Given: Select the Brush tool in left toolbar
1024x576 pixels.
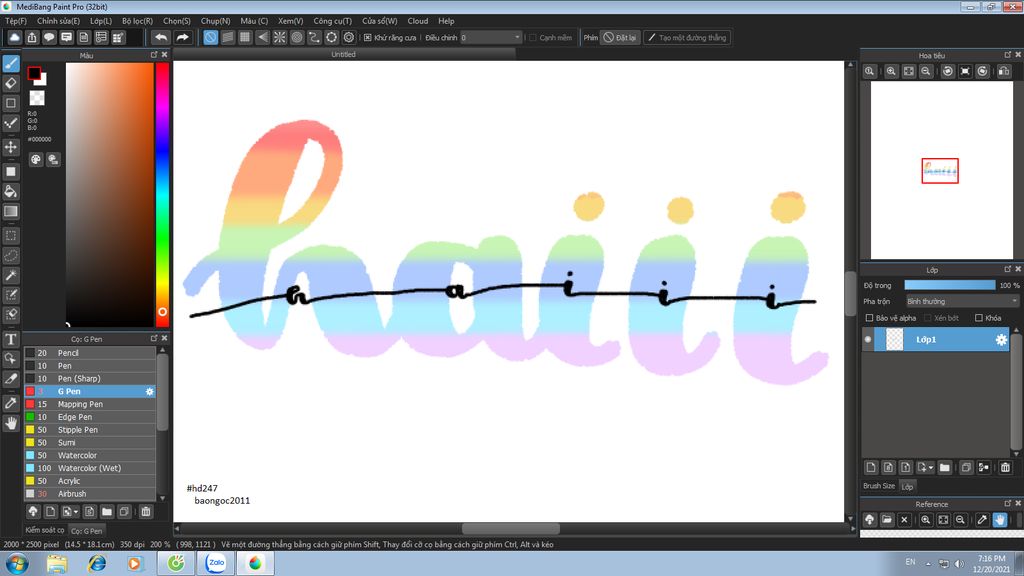Looking at the screenshot, I should pyautogui.click(x=11, y=63).
